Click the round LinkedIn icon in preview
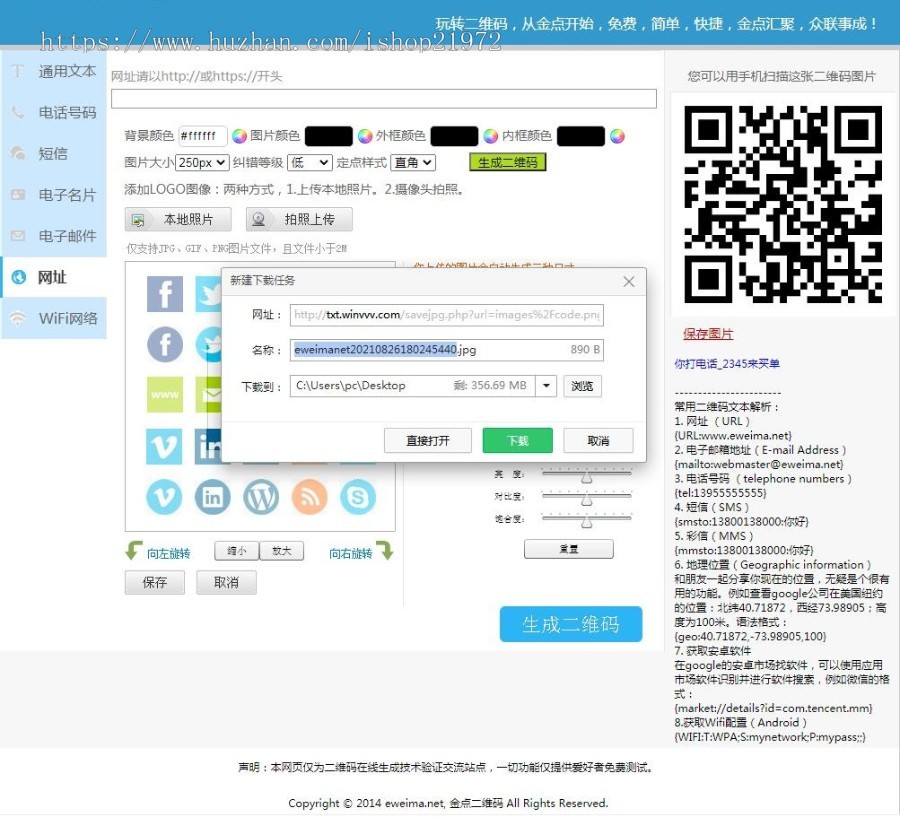 click(x=212, y=497)
